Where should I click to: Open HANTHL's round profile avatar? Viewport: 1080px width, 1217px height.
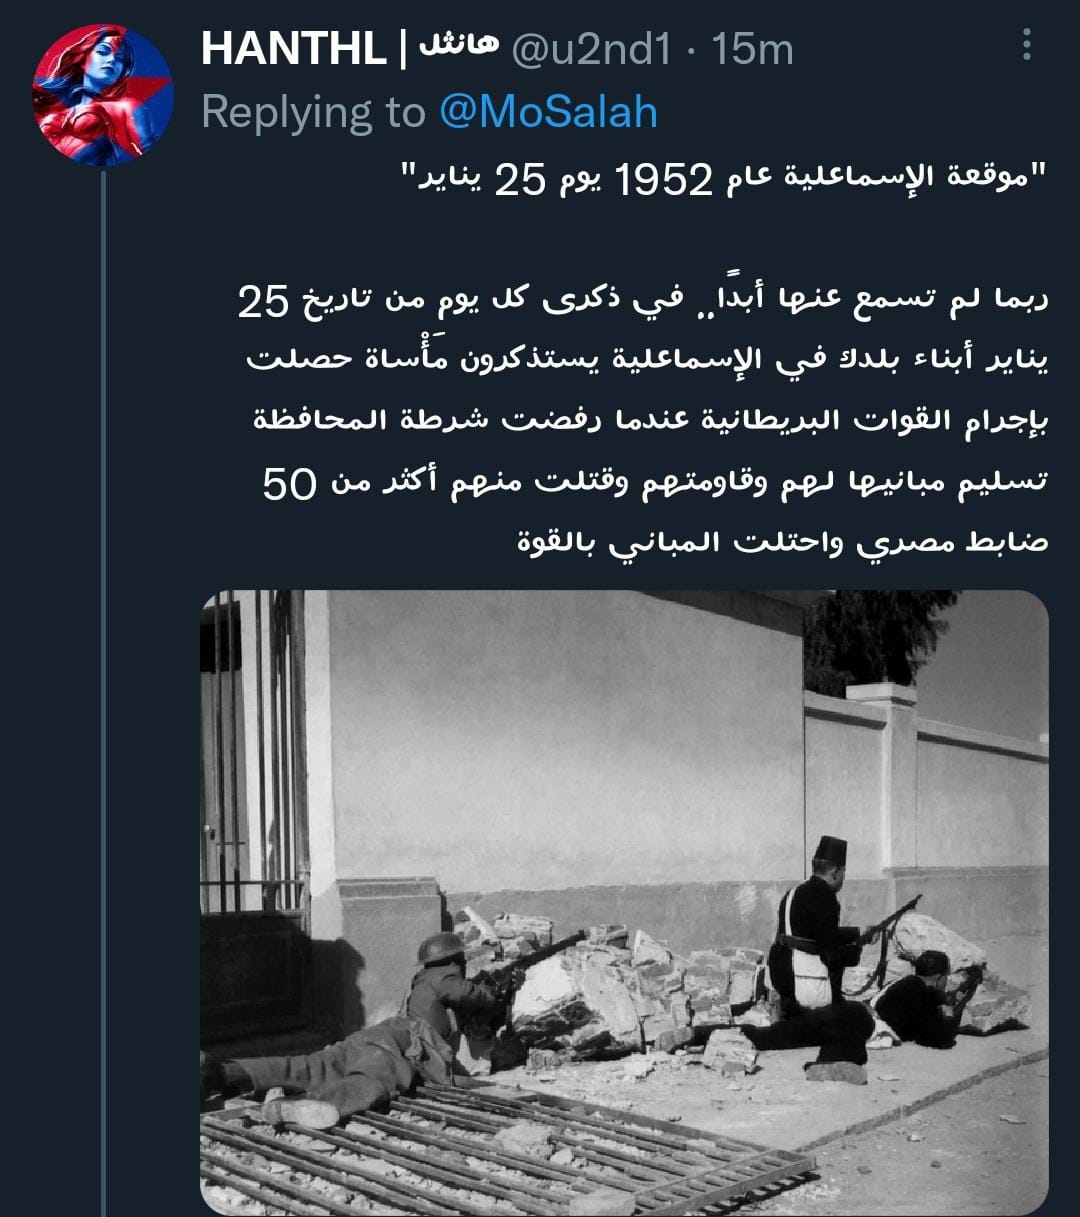pos(103,95)
